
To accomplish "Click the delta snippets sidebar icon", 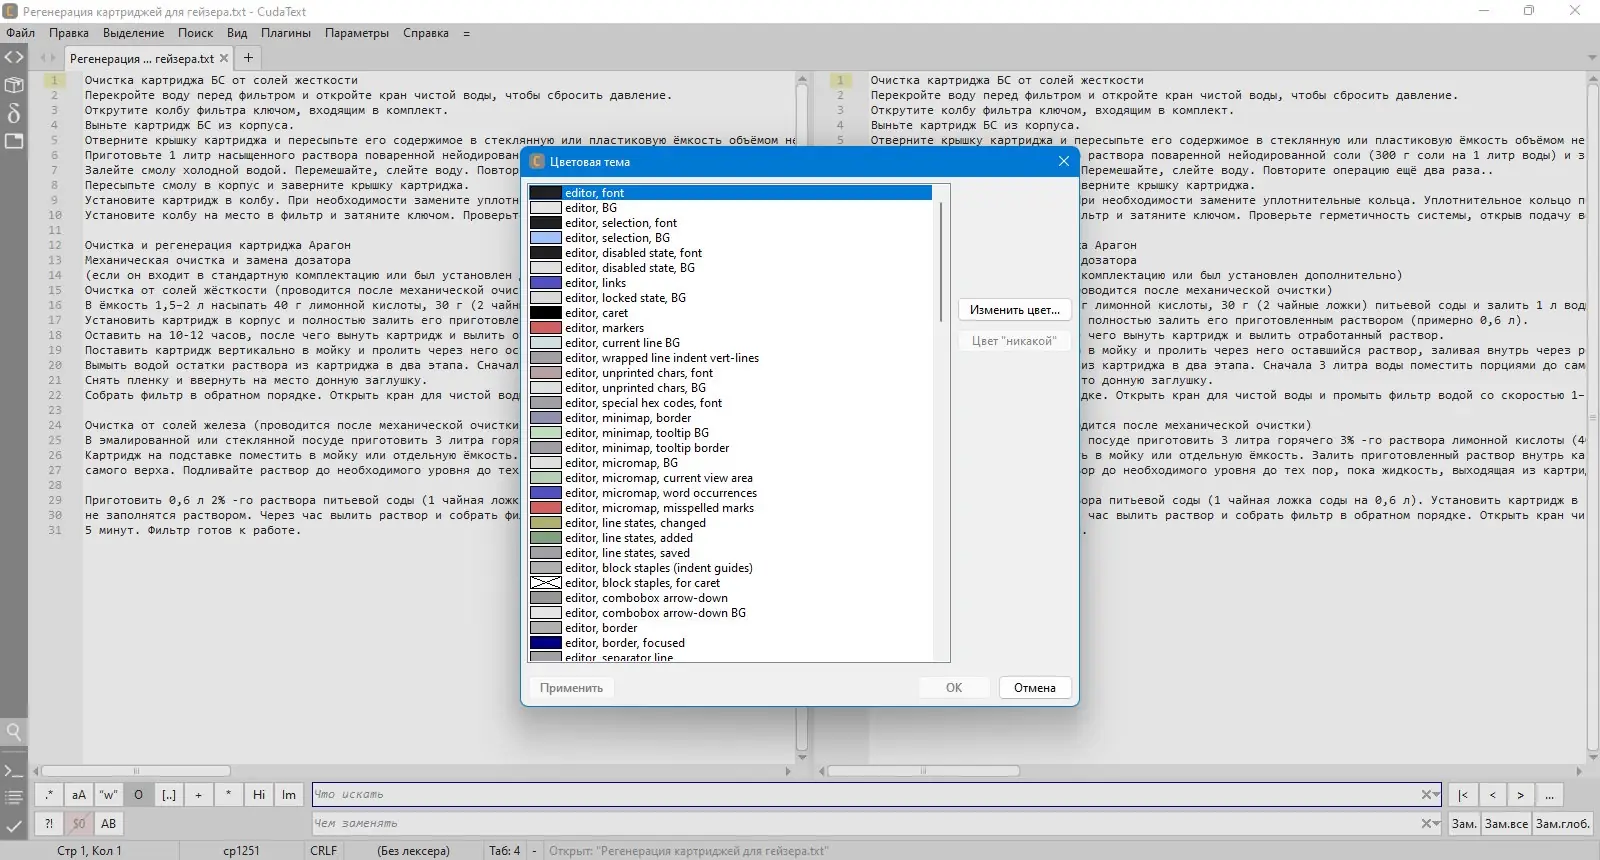I will (x=14, y=113).
